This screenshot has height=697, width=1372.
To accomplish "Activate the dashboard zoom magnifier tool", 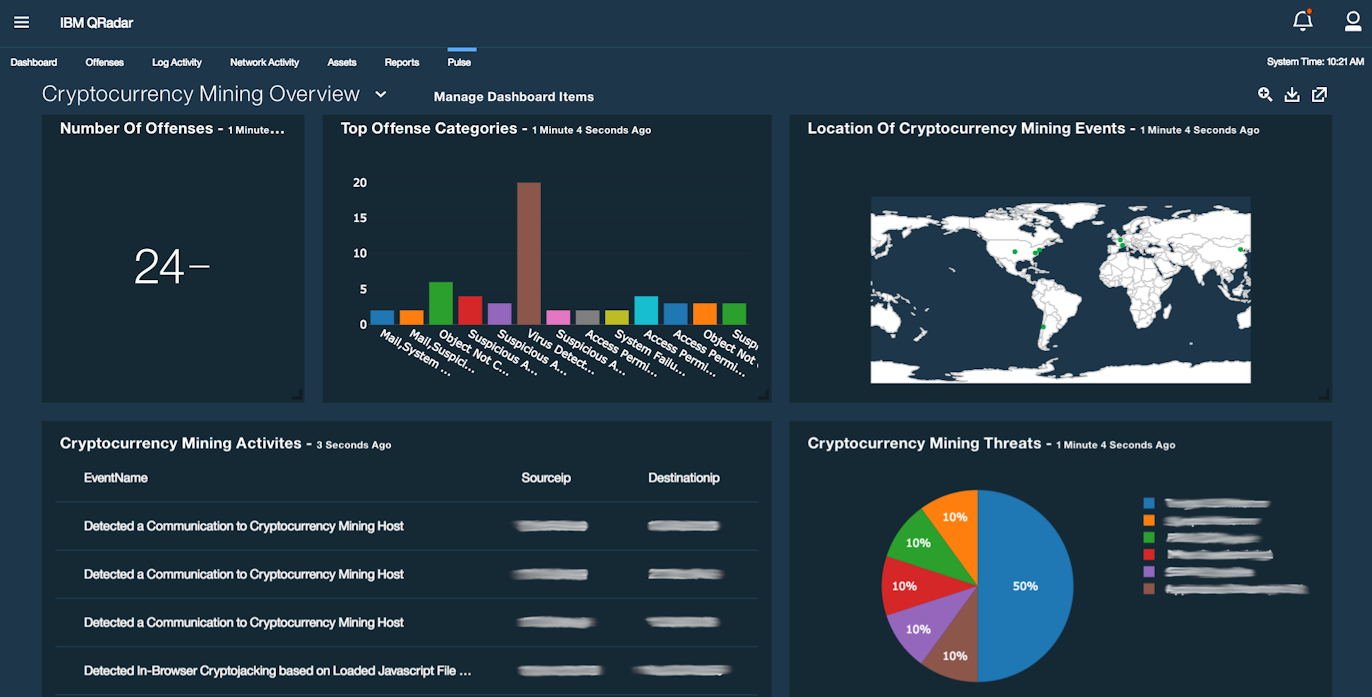I will pos(1265,94).
